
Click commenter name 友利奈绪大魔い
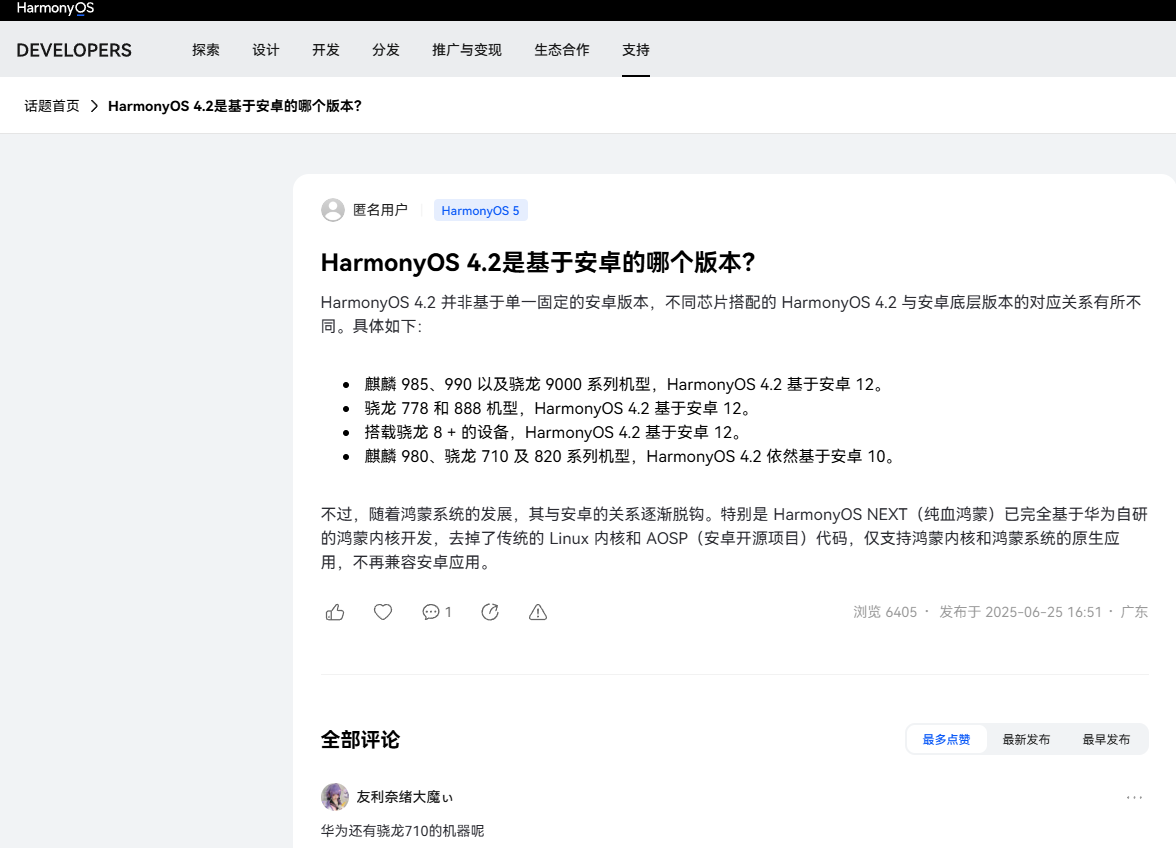point(404,797)
